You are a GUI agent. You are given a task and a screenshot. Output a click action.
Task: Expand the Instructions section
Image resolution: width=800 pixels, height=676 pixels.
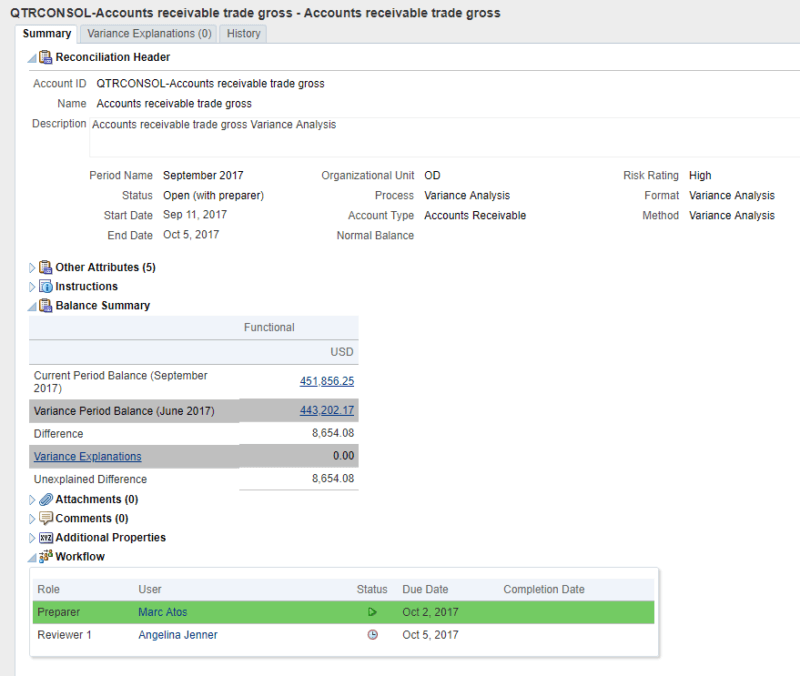(31, 286)
